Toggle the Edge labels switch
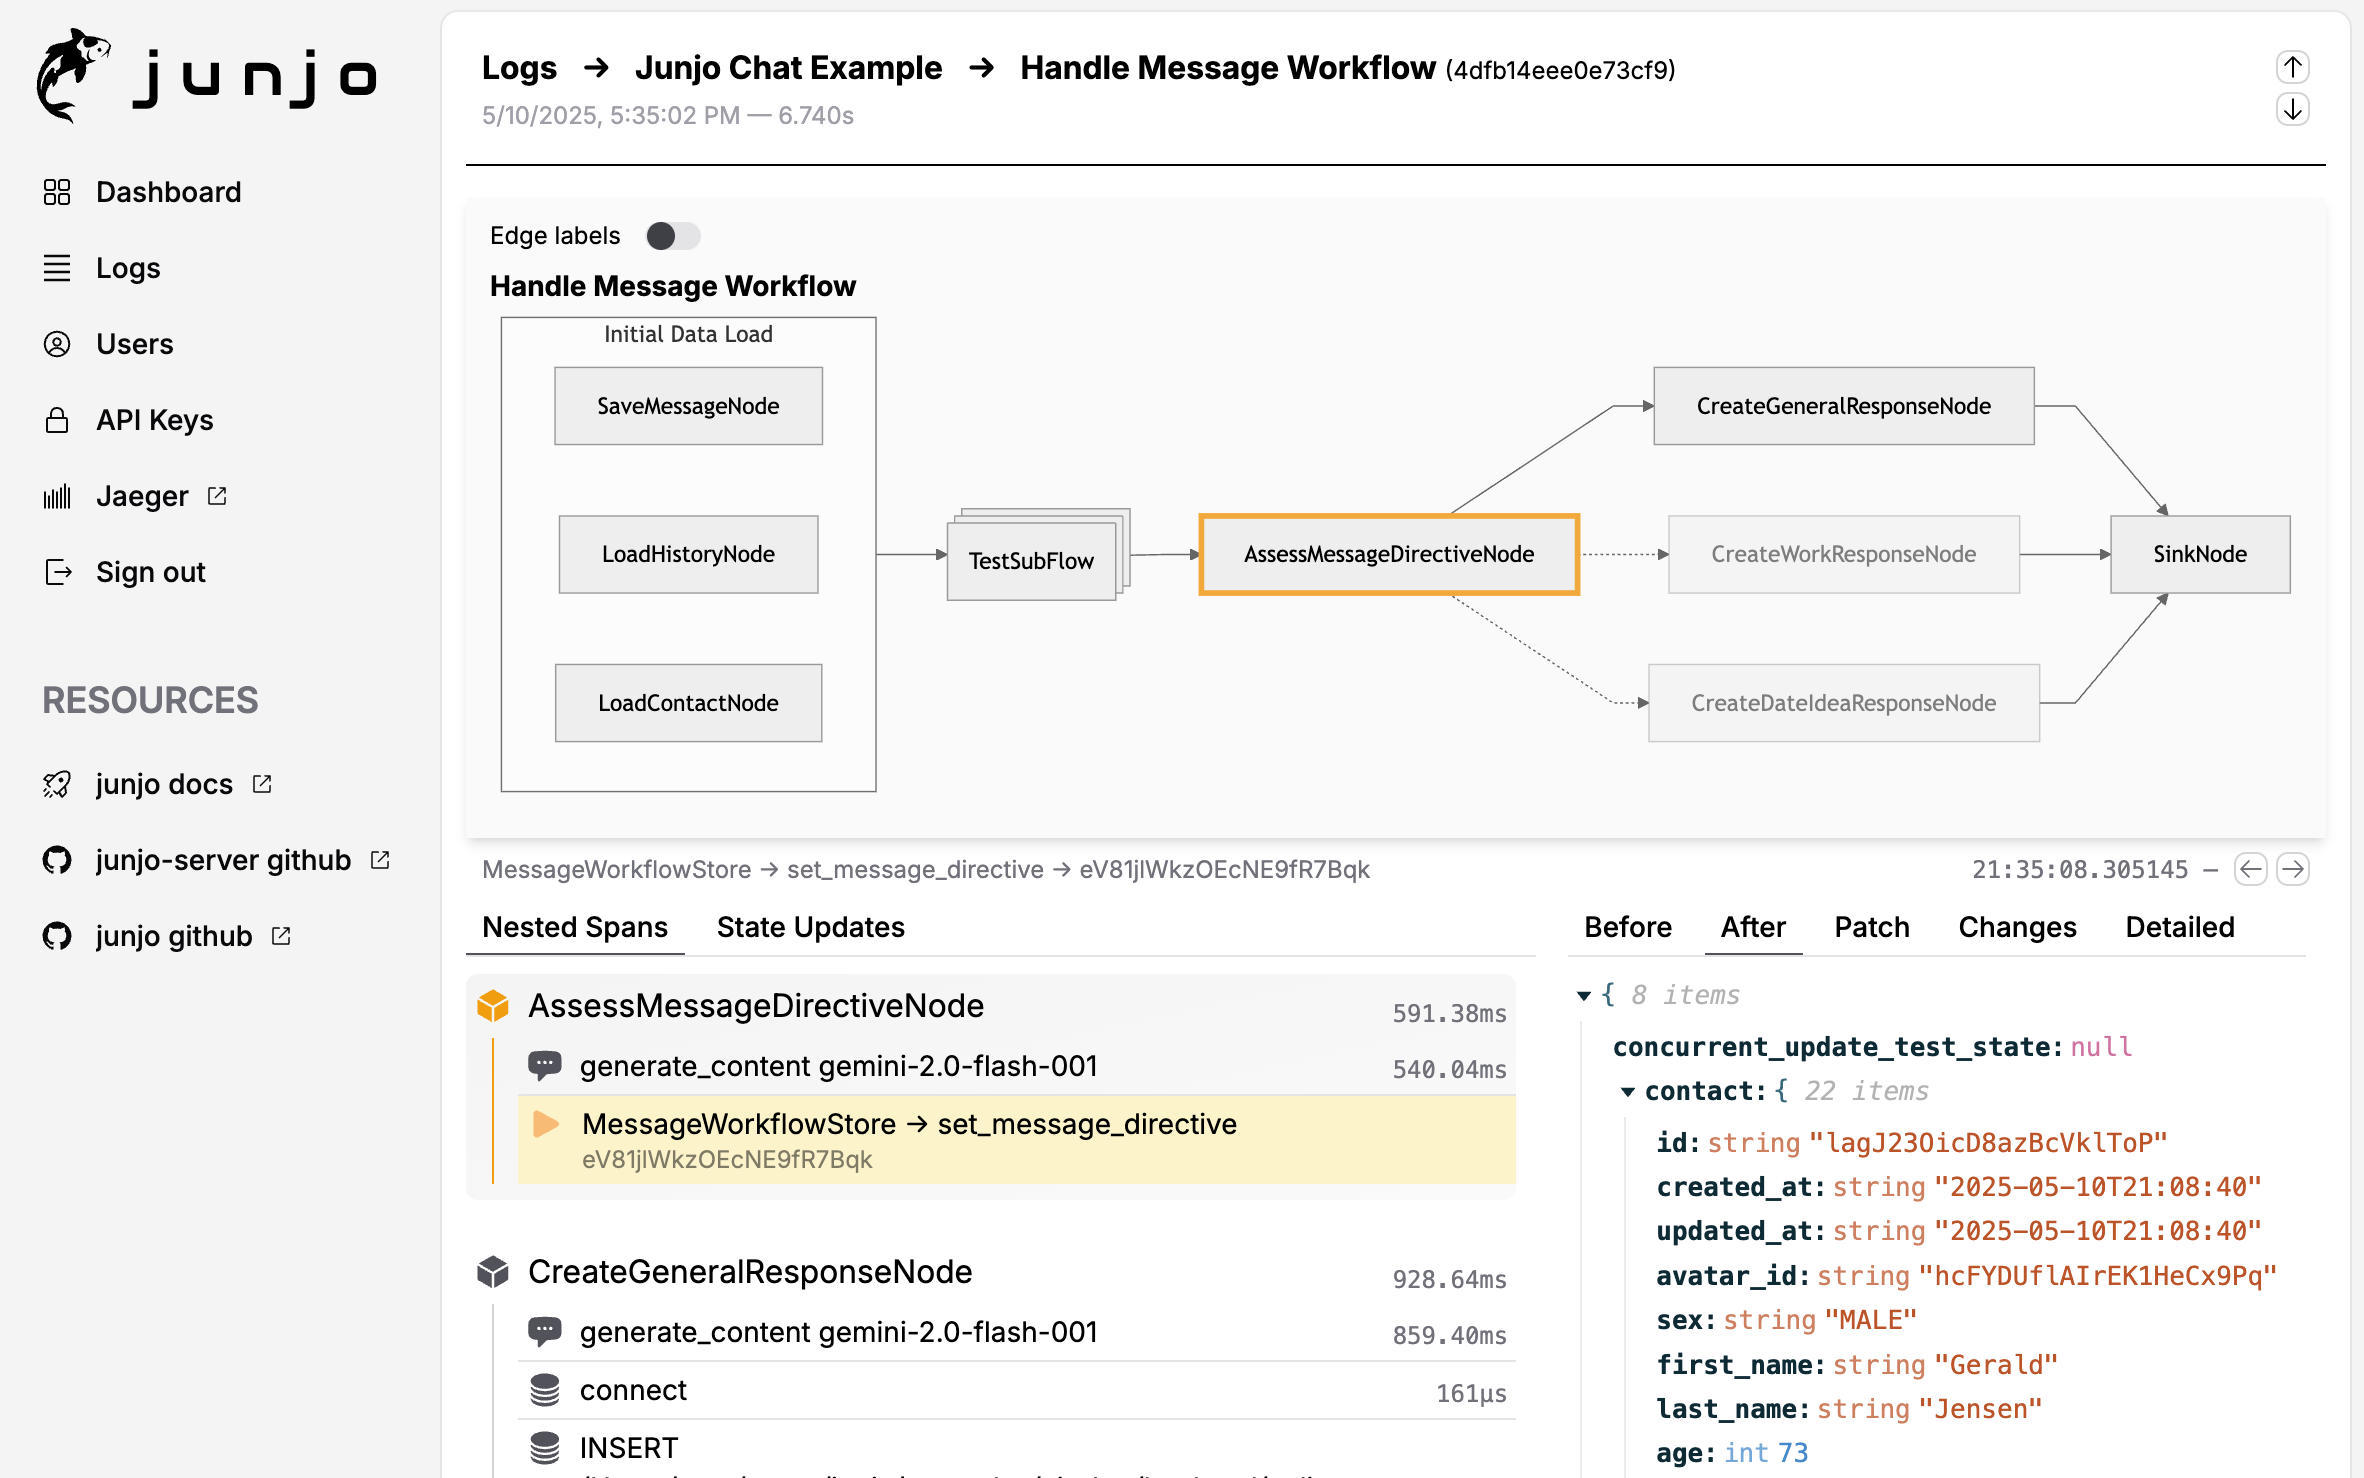 673,236
